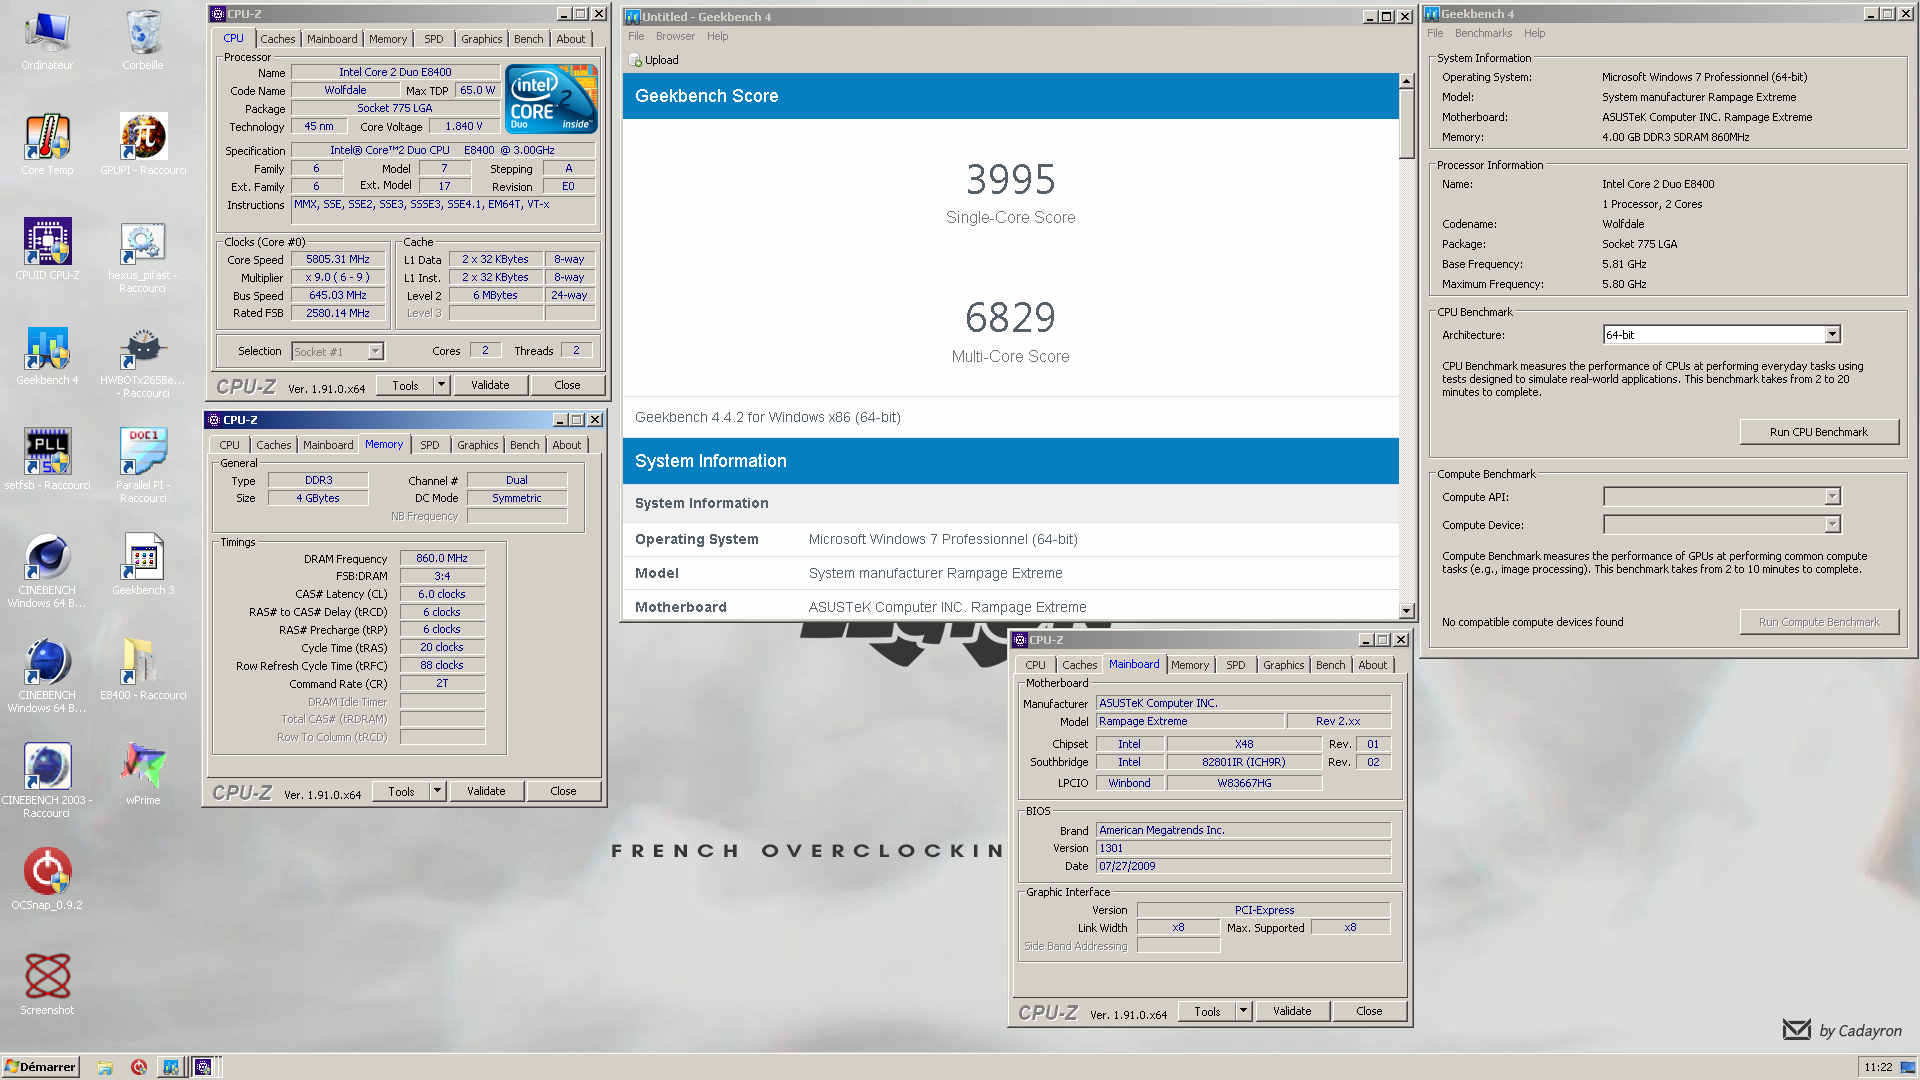Click Close in Memory CPU-Z window
1920x1080 pixels.
[x=563, y=791]
